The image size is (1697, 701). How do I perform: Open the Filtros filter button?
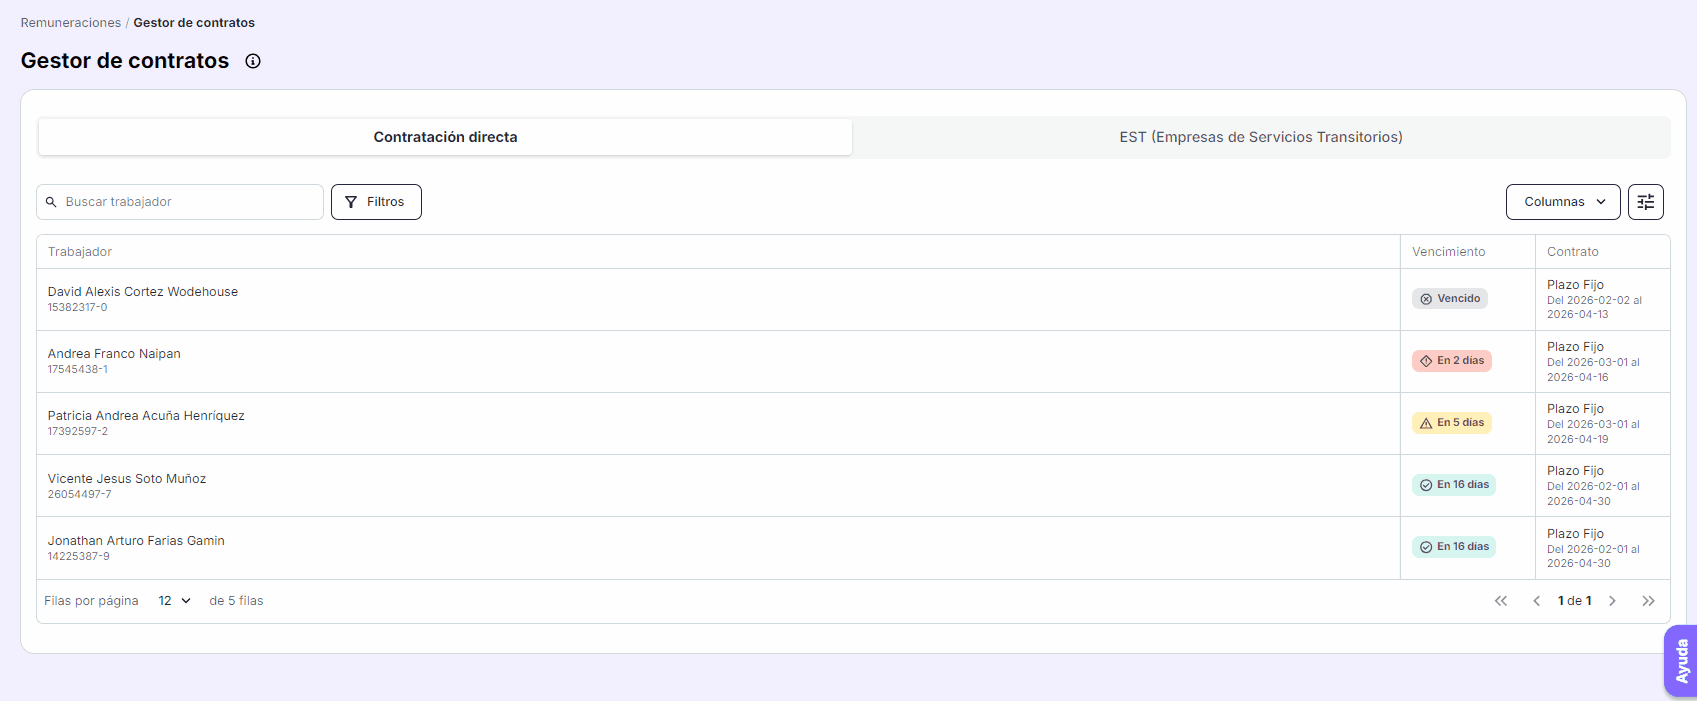376,202
